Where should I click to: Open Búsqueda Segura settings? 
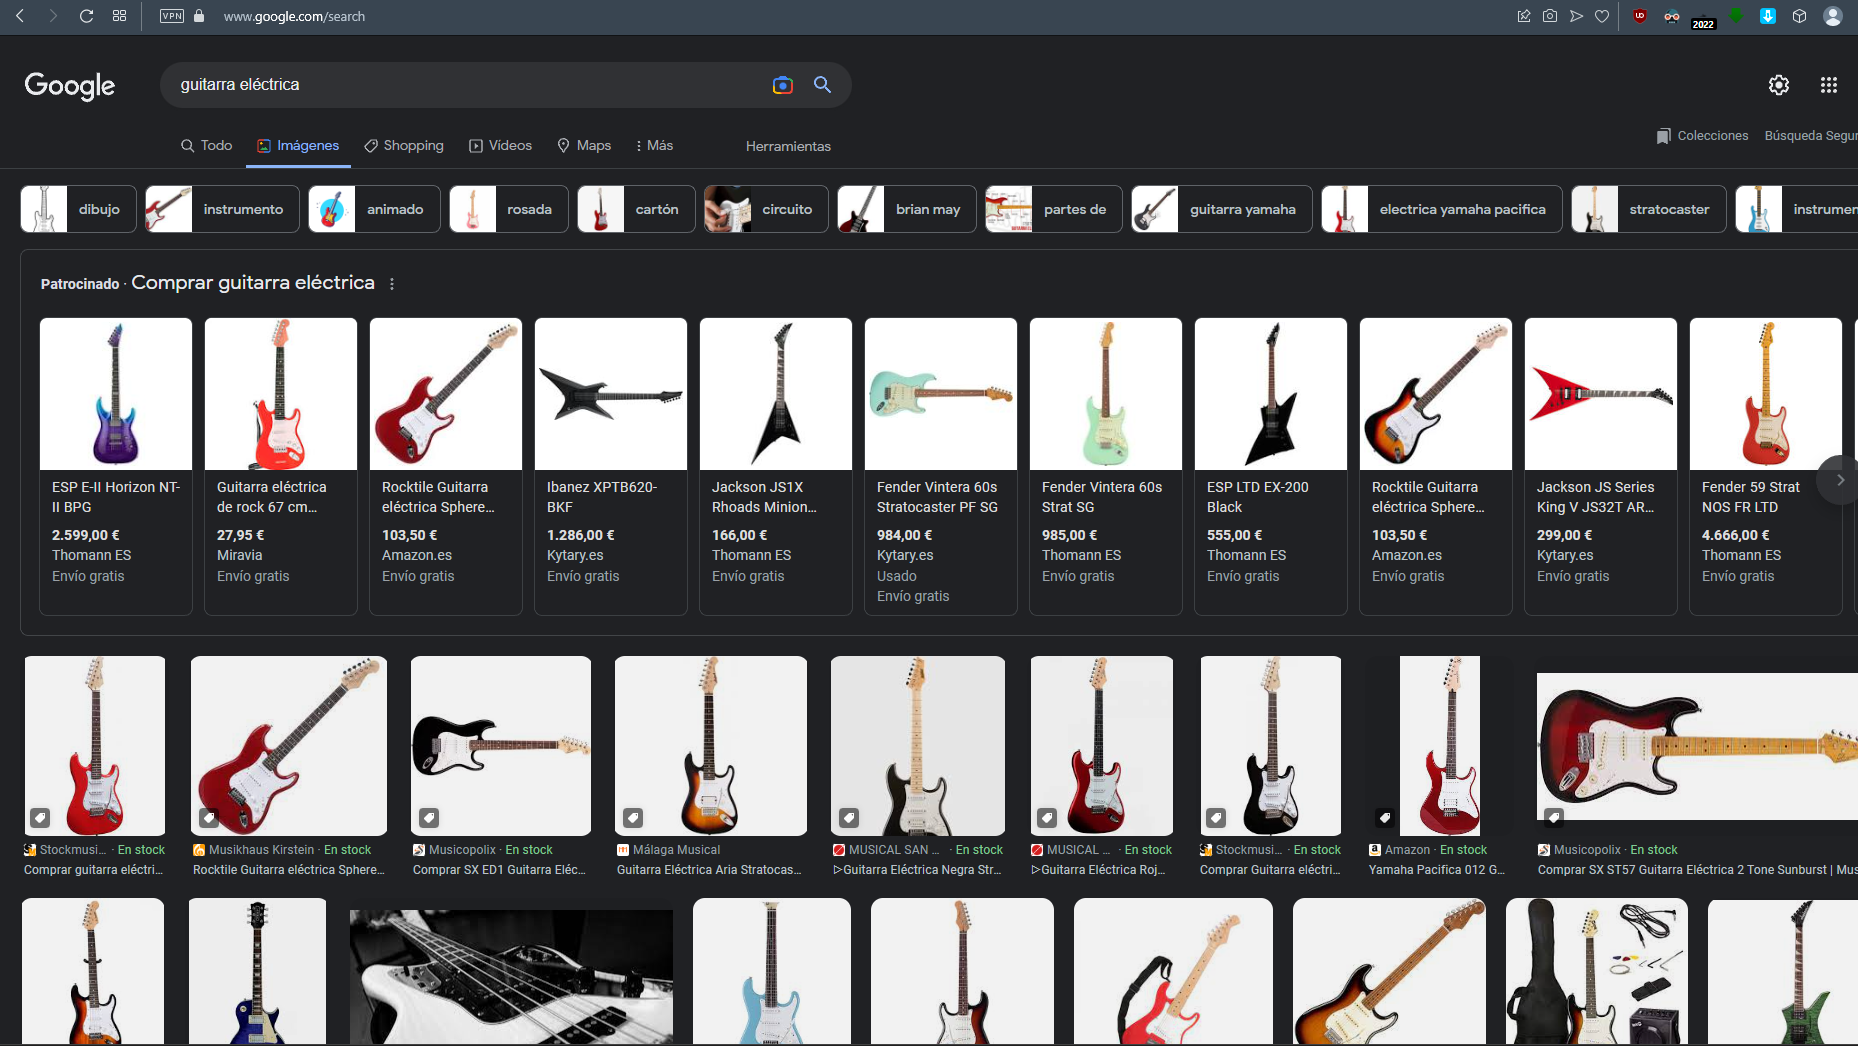point(1811,136)
